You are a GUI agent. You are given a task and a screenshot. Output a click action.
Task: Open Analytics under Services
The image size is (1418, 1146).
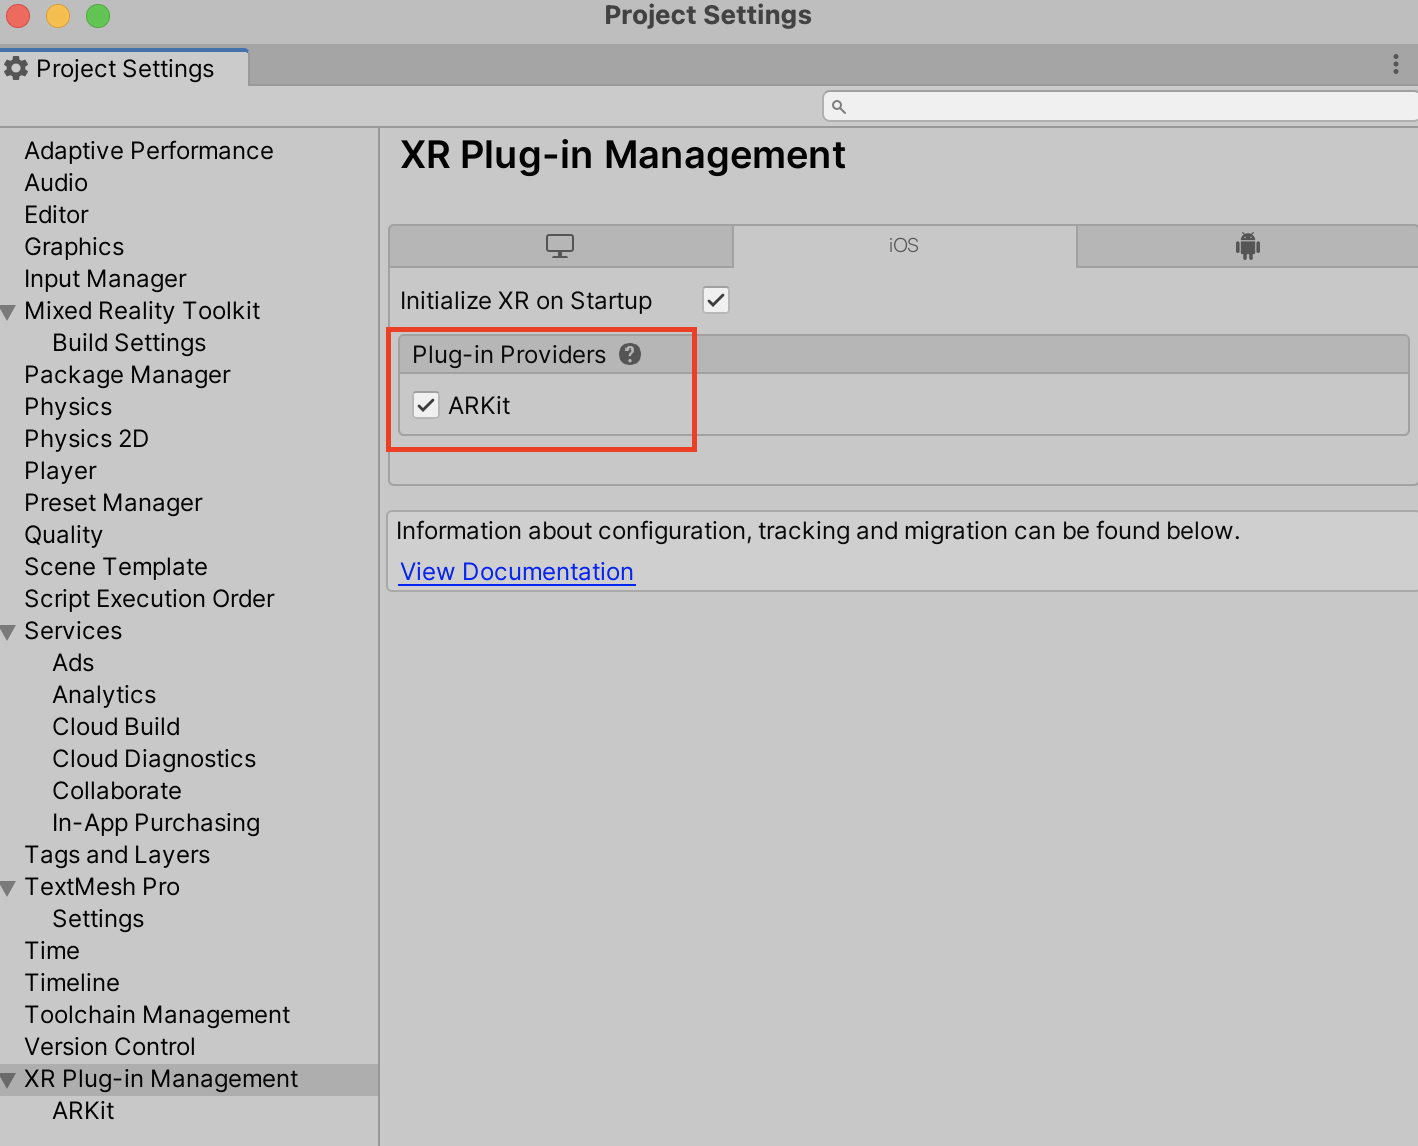tap(104, 695)
